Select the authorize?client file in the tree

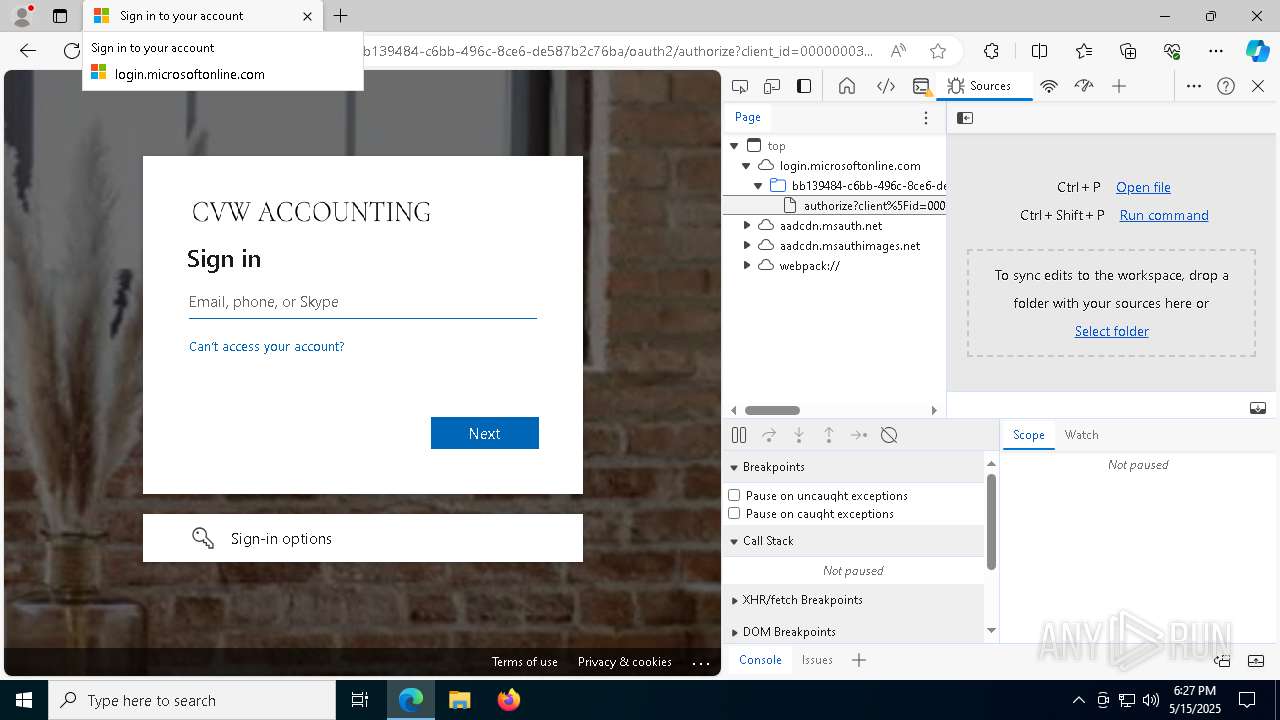[x=835, y=206]
